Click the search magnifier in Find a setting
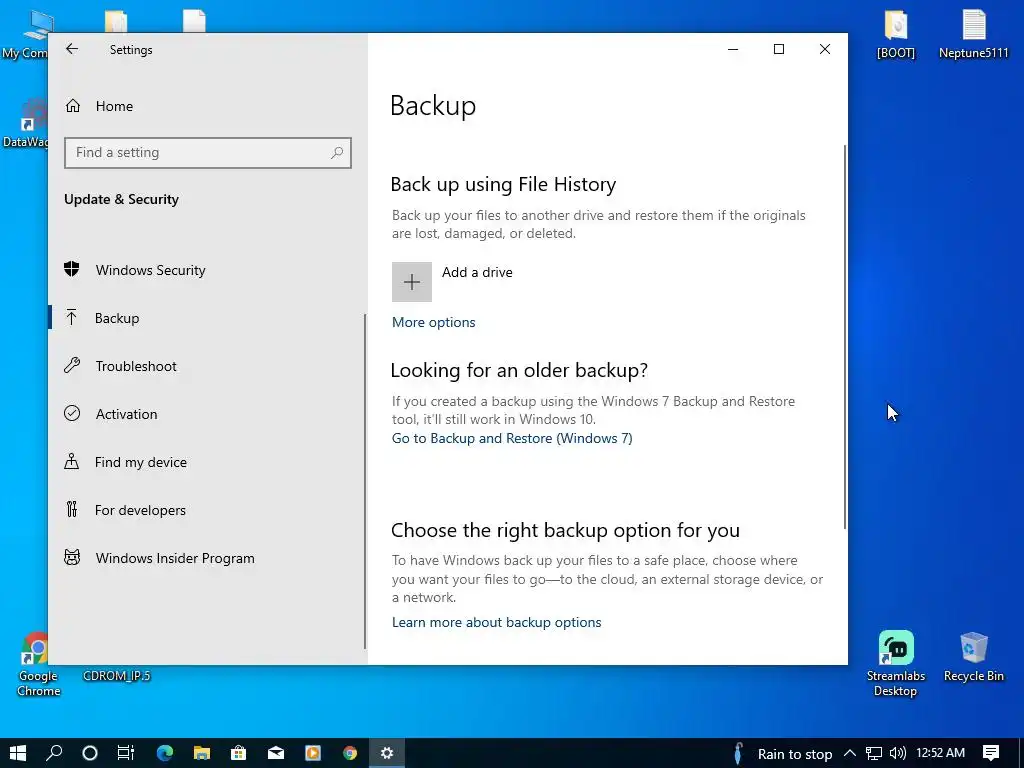This screenshot has width=1024, height=768. 337,152
